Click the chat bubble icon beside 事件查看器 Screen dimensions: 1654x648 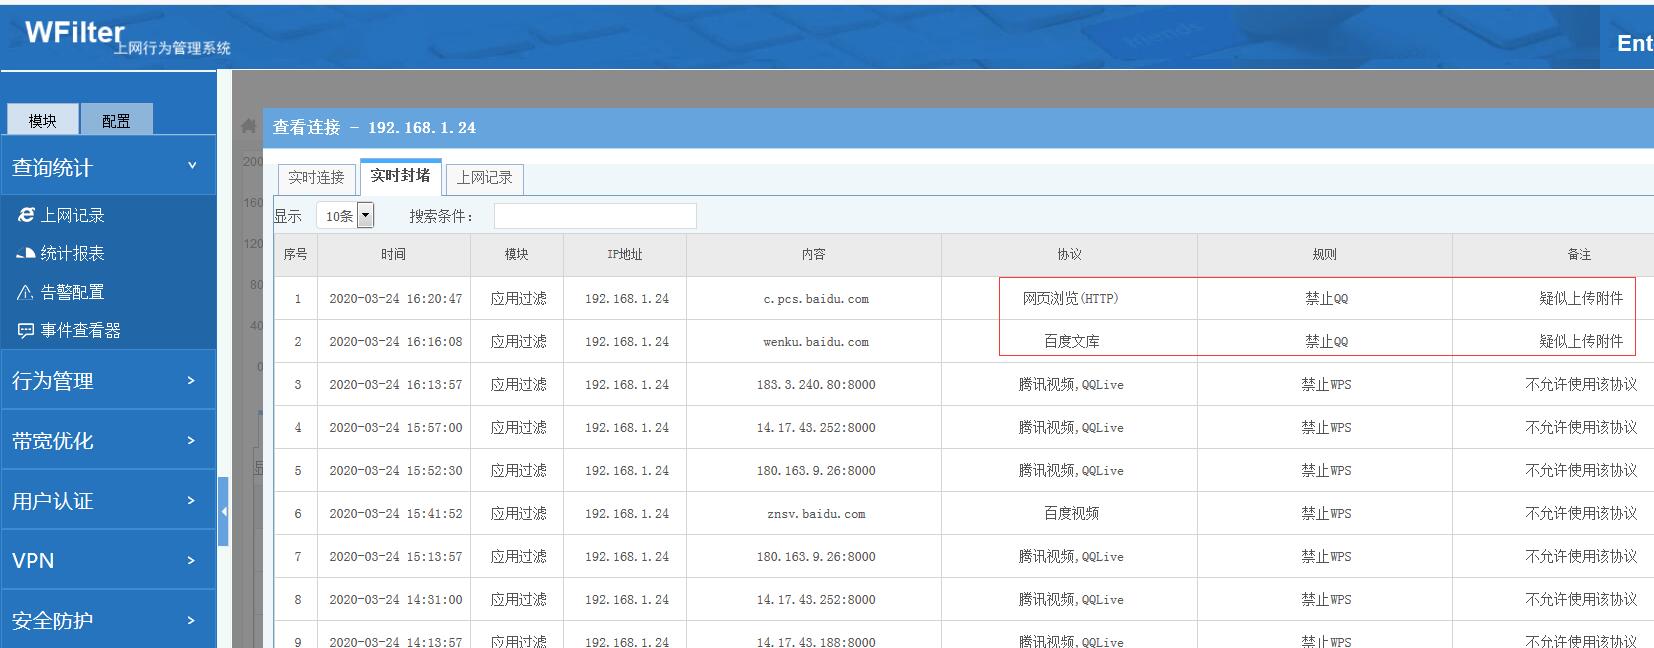[26, 330]
